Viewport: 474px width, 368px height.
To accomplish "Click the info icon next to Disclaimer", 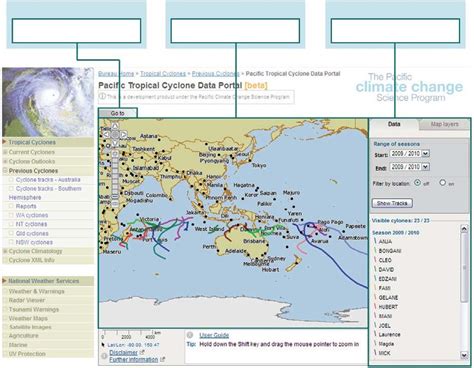I will [x=104, y=356].
